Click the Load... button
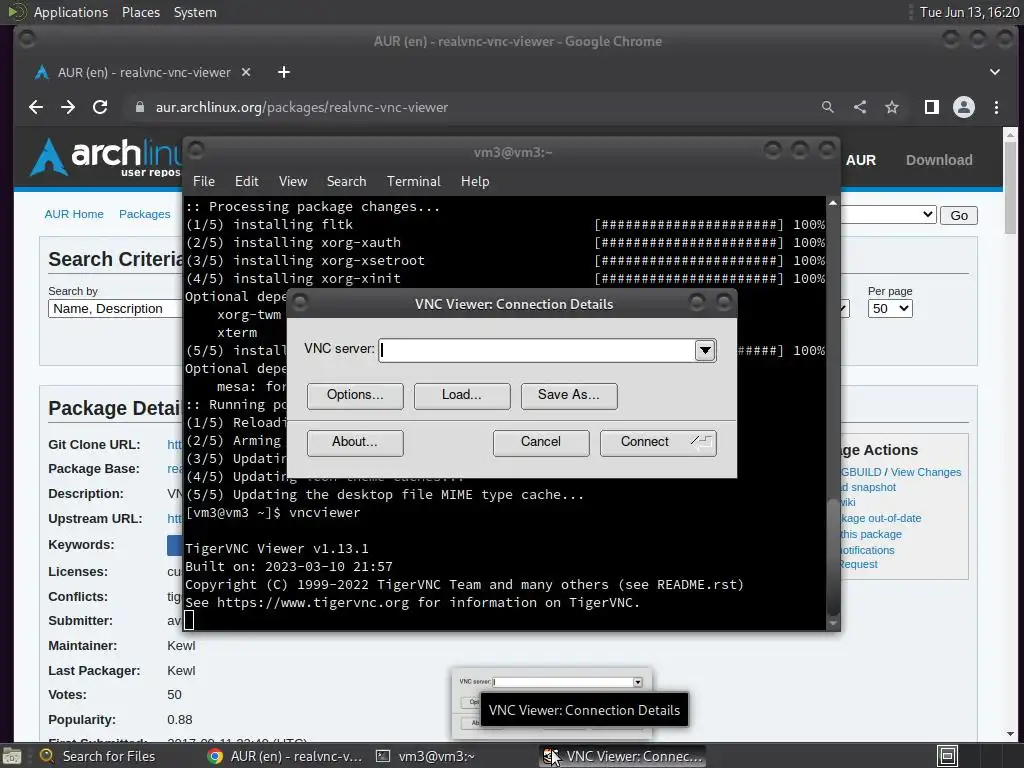 (462, 396)
